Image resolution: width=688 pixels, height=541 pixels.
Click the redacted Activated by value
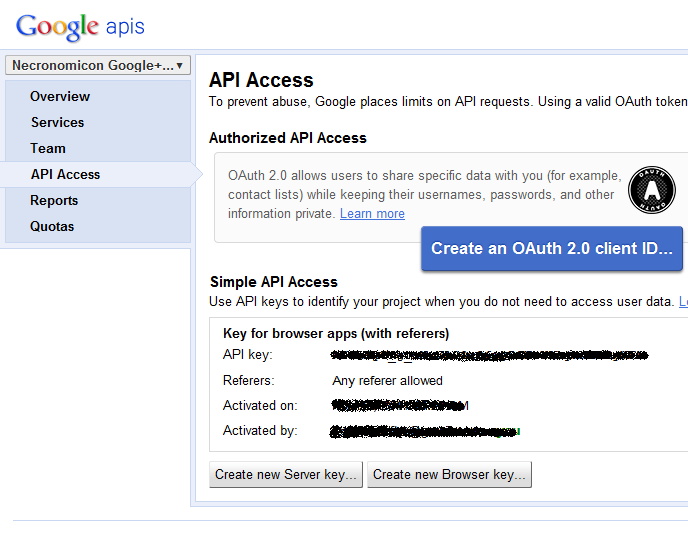click(425, 431)
